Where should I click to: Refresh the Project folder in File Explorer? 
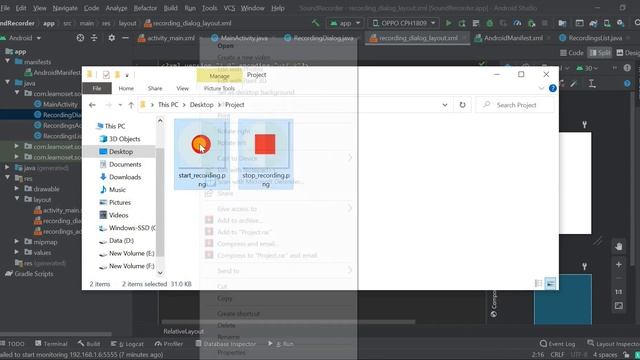[462, 105]
